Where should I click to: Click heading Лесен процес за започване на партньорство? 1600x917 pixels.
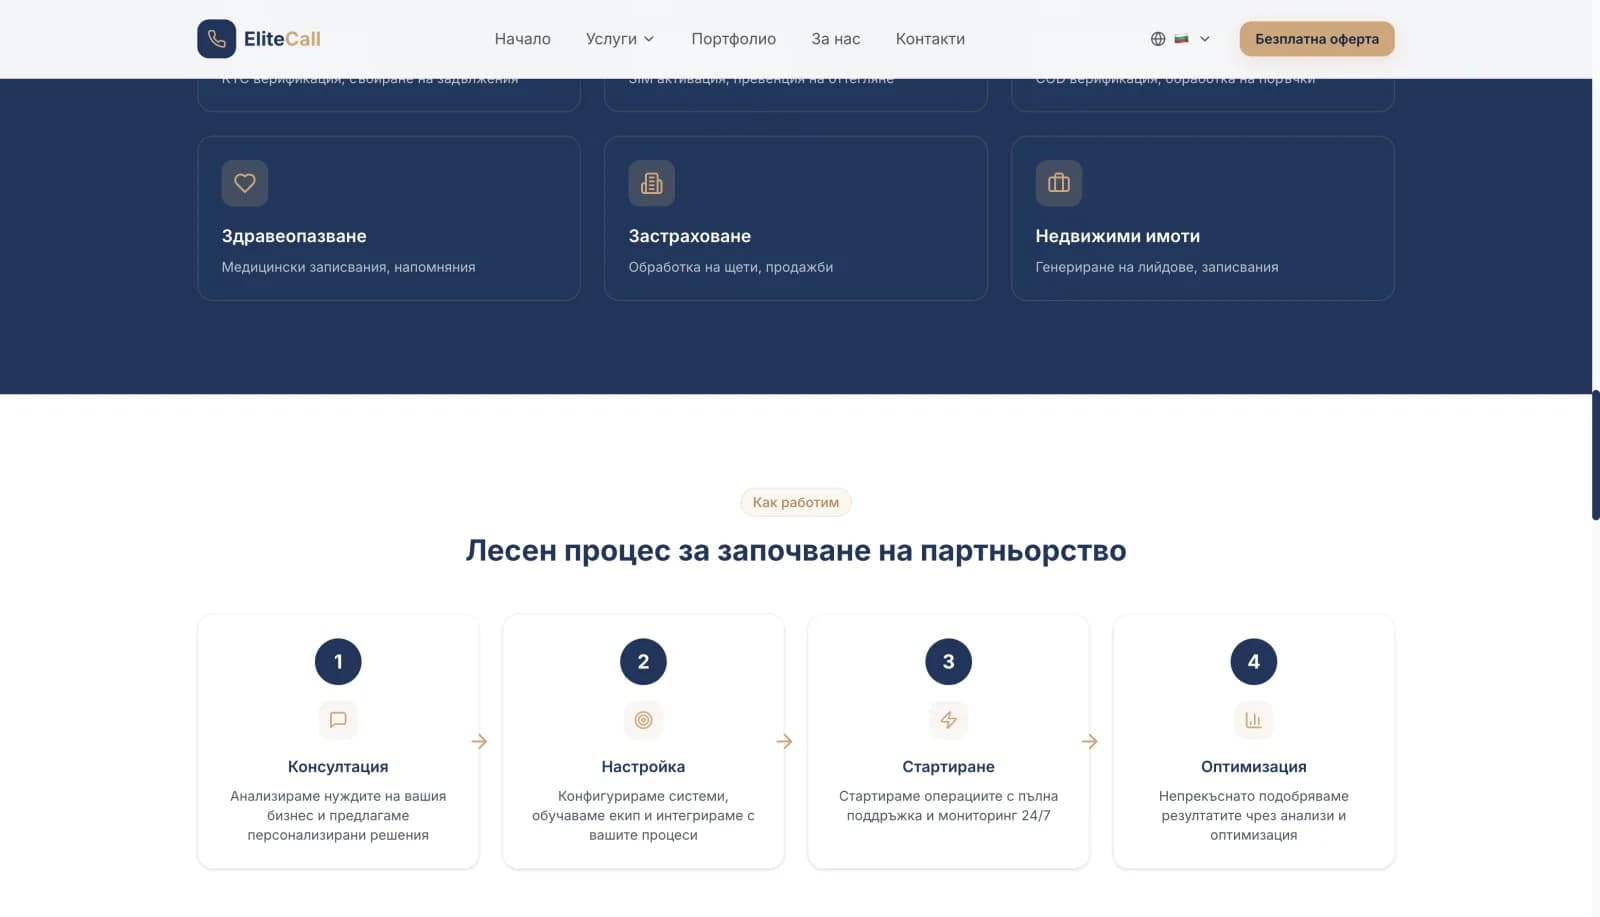point(796,550)
